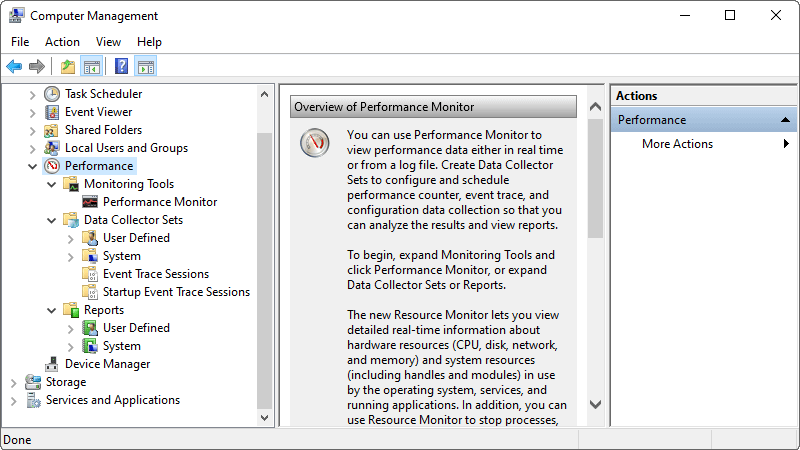Expand the Task Scheduler node
The width and height of the screenshot is (800, 450).
[32, 94]
